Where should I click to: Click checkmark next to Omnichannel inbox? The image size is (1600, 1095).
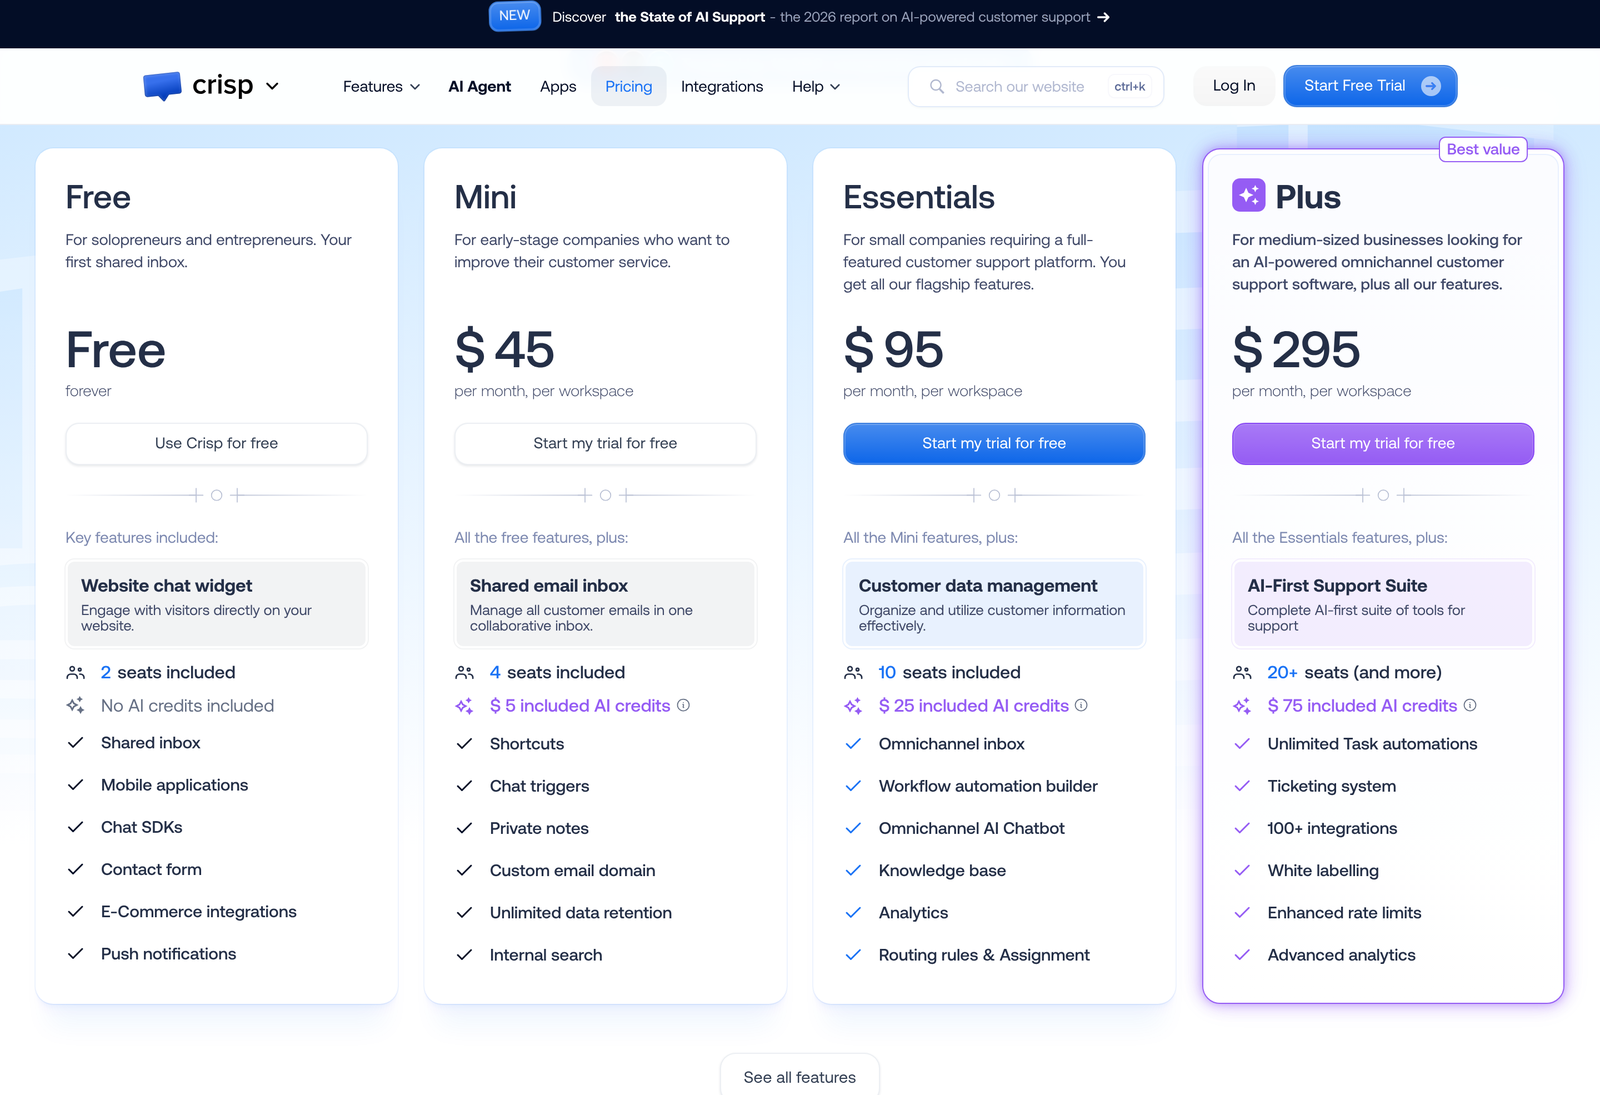point(853,744)
